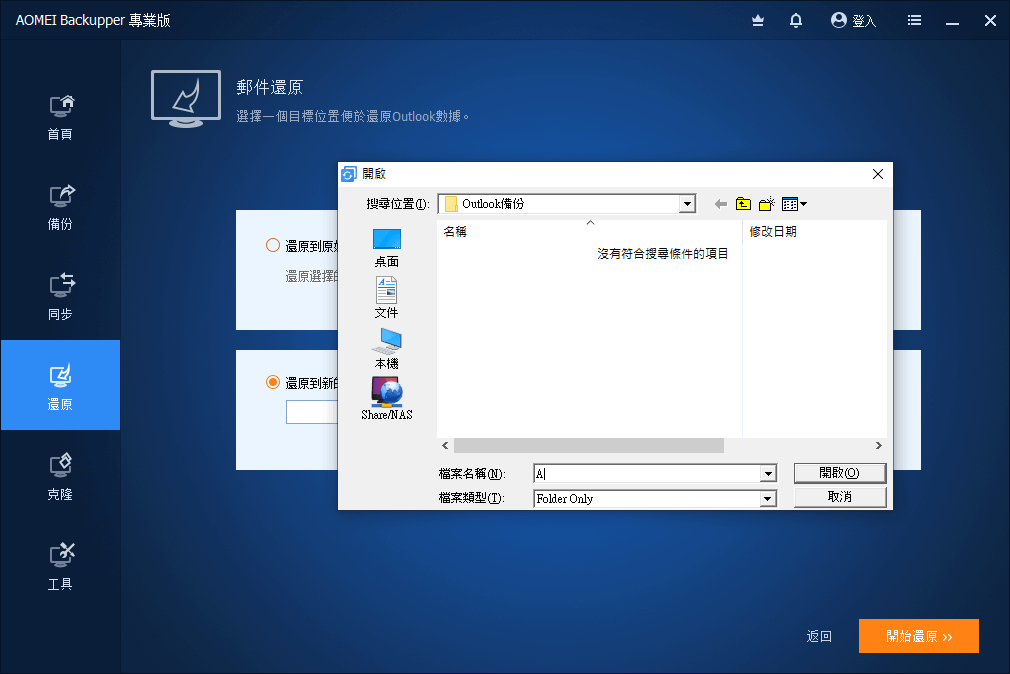The height and width of the screenshot is (674, 1010).
Task: Click the 登入 account login icon
Action: coord(853,21)
